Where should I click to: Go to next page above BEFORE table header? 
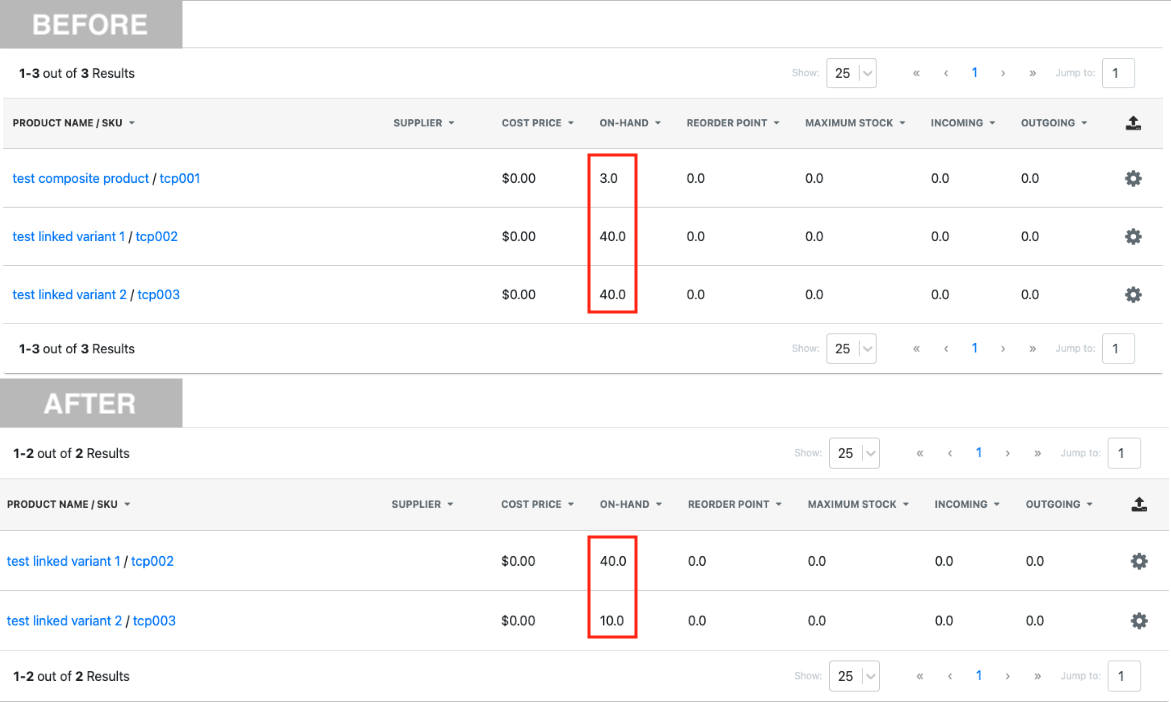pyautogui.click(x=1003, y=73)
